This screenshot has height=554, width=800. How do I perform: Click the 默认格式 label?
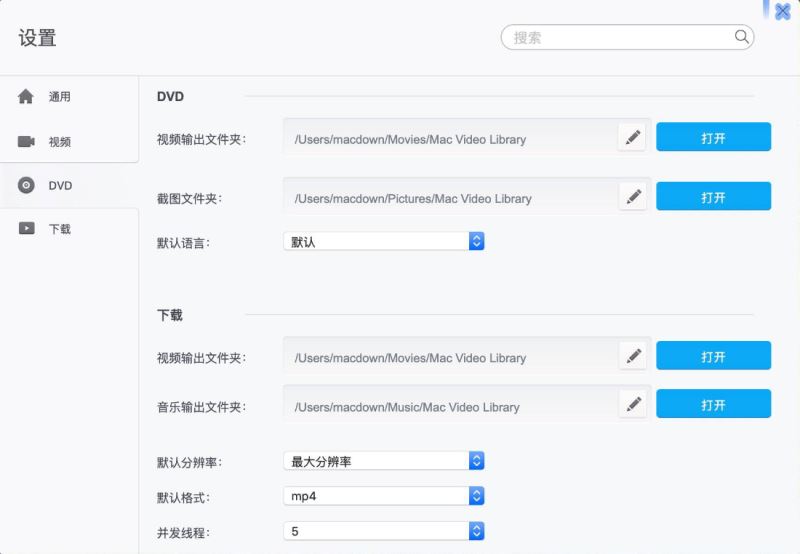tap(183, 497)
